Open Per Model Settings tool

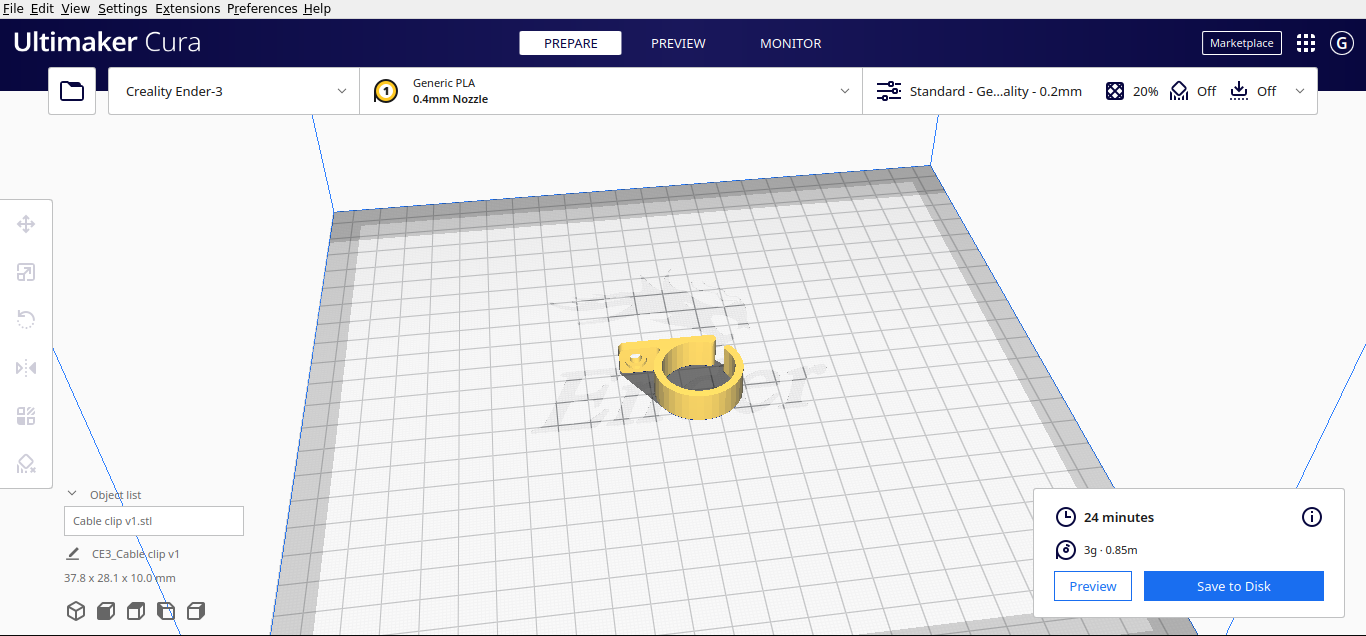click(26, 416)
